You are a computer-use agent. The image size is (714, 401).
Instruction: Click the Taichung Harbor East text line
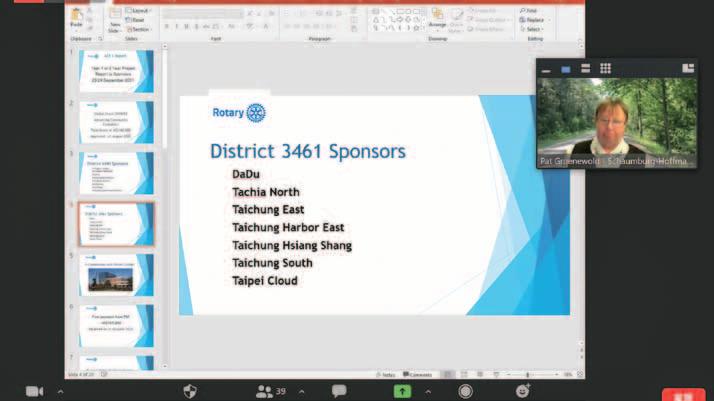coord(288,228)
